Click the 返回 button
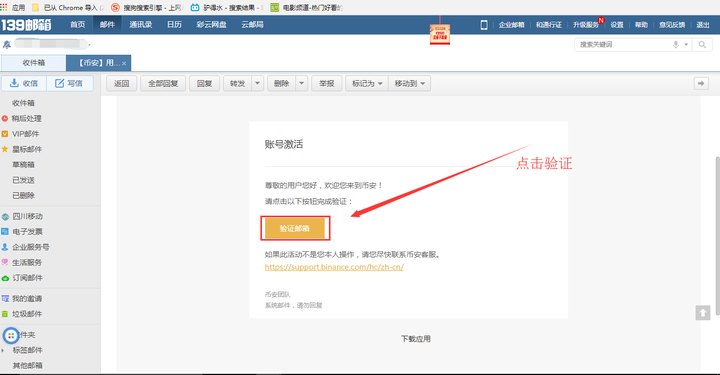Image resolution: width=720 pixels, height=375 pixels. coord(122,84)
